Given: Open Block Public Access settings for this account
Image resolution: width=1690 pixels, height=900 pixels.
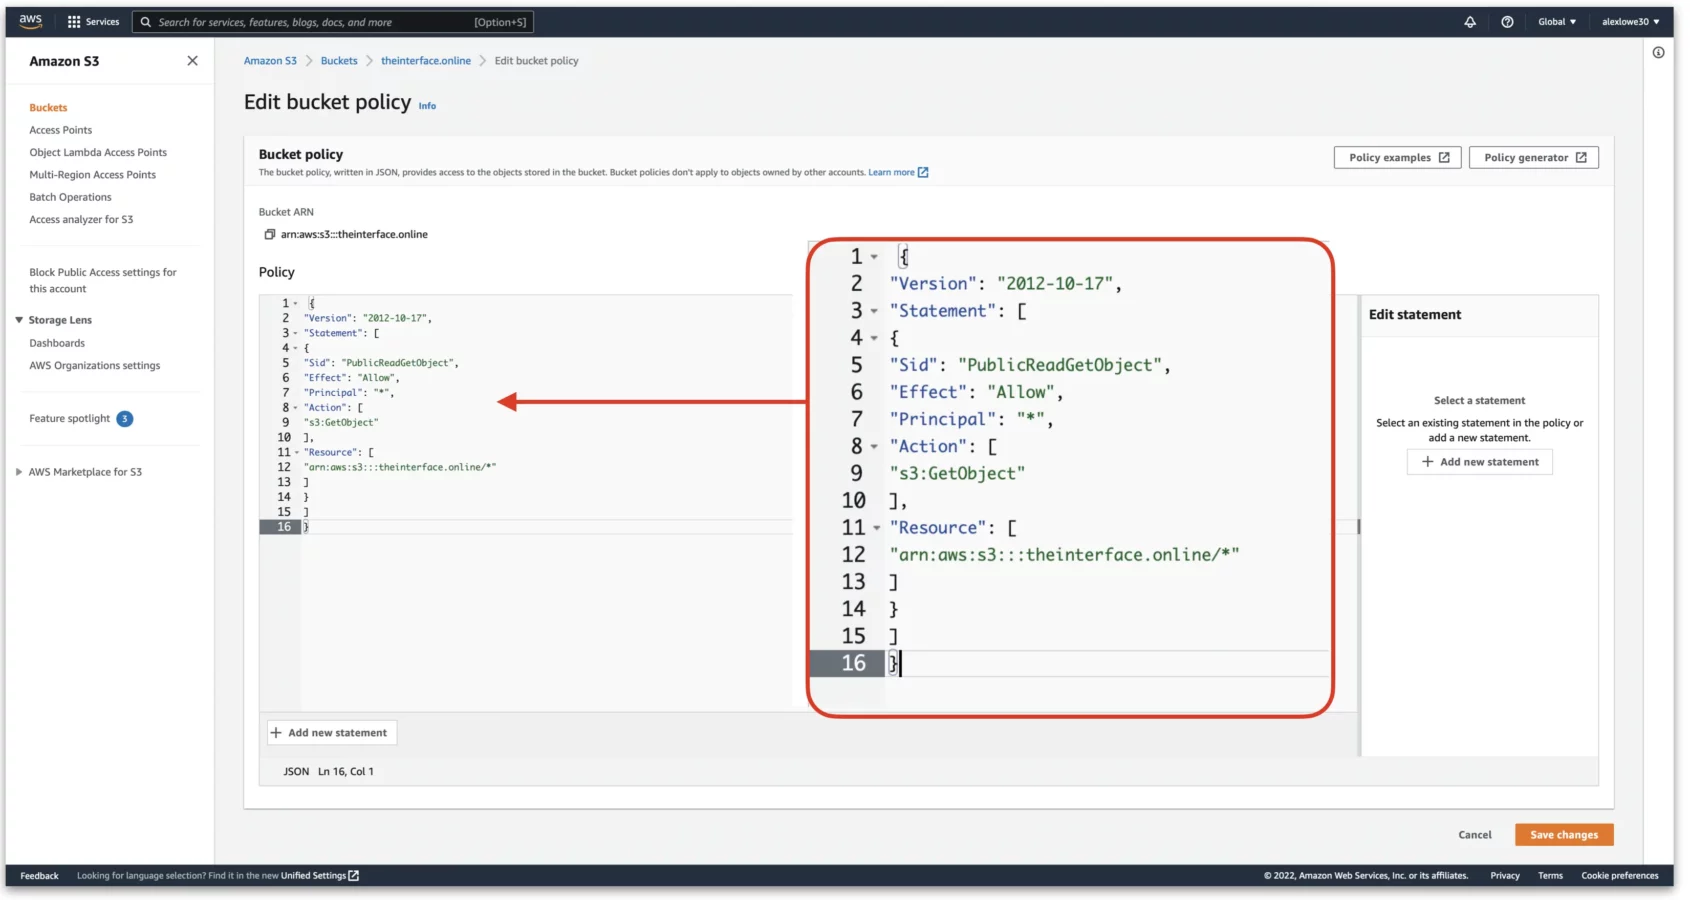Looking at the screenshot, I should click(x=102, y=281).
